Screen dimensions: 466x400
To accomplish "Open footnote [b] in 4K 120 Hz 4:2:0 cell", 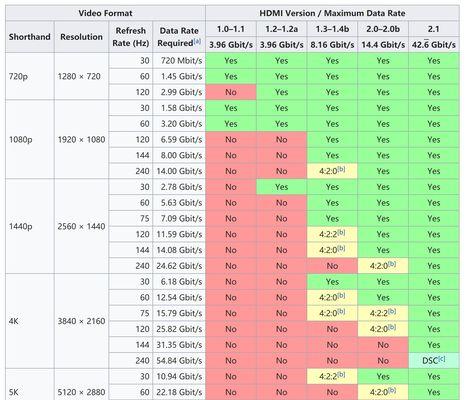I will [x=392, y=327].
